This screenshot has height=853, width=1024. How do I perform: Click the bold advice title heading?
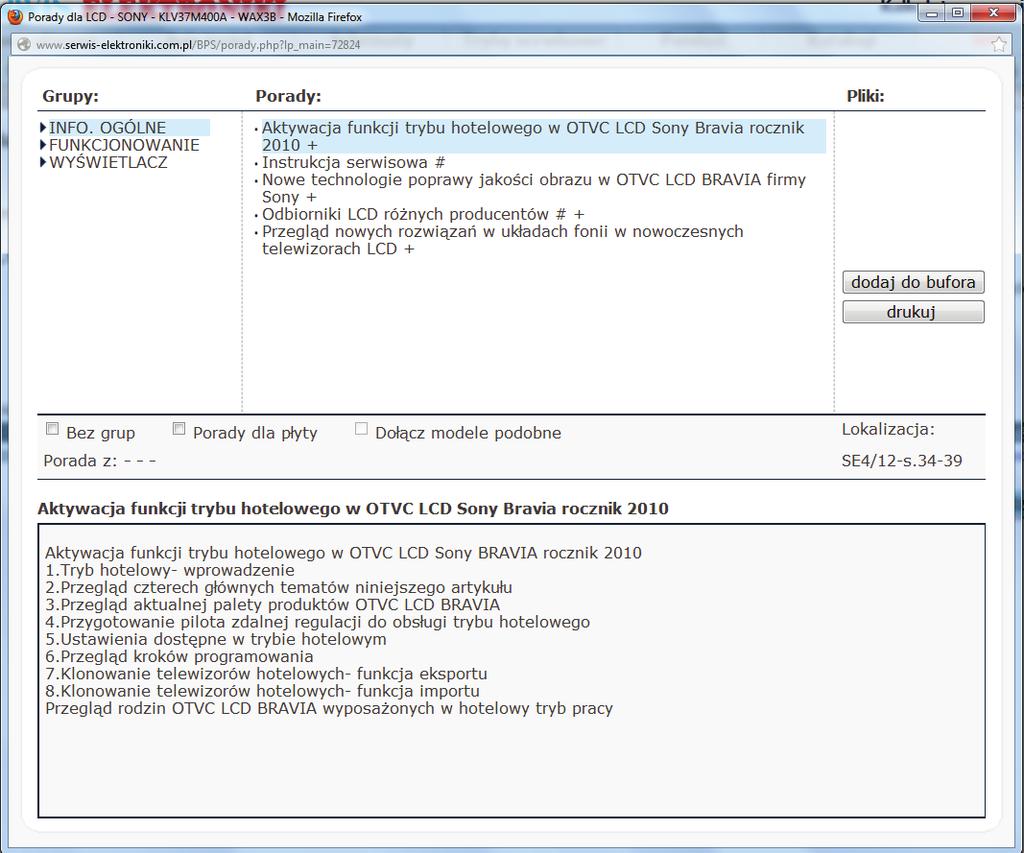point(353,509)
